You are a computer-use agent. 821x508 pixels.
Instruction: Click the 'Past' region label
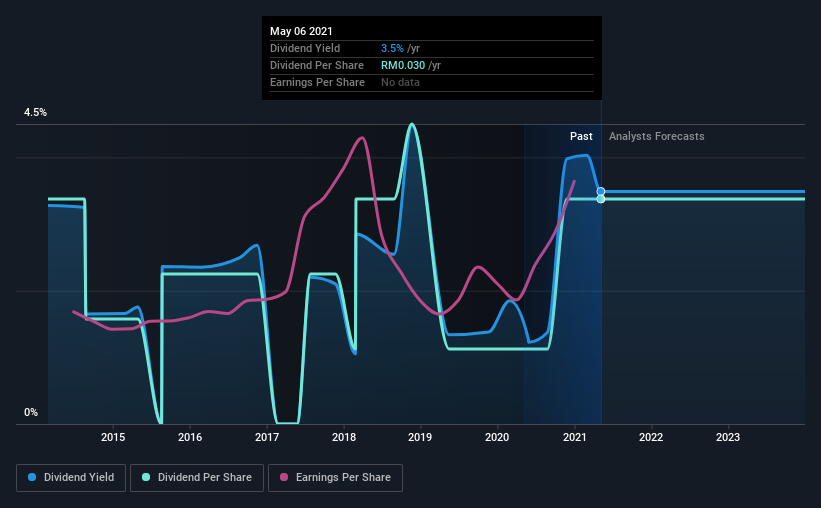(581, 136)
